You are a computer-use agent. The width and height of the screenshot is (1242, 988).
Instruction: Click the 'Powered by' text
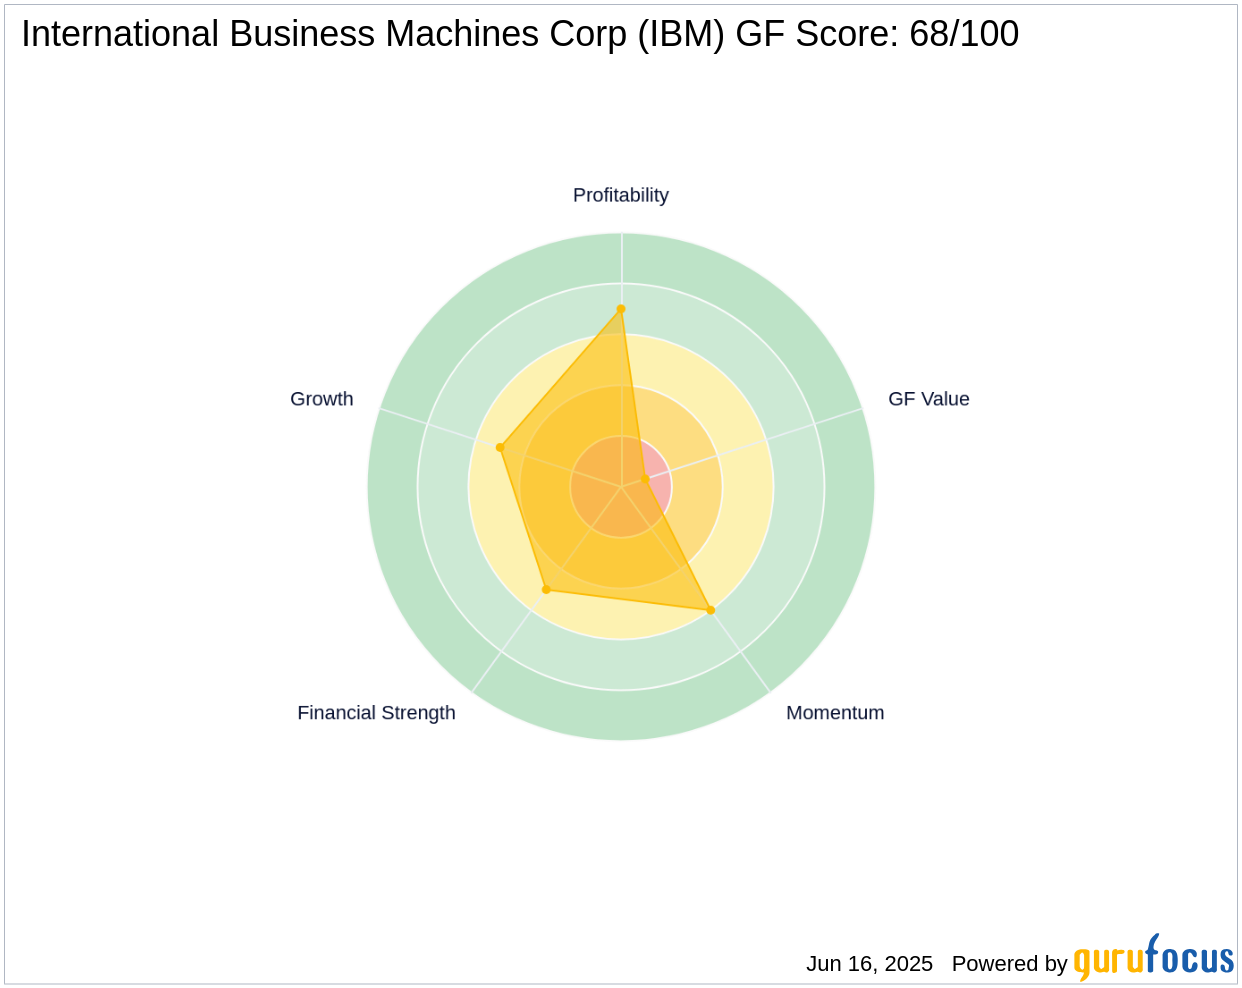pos(1009,964)
